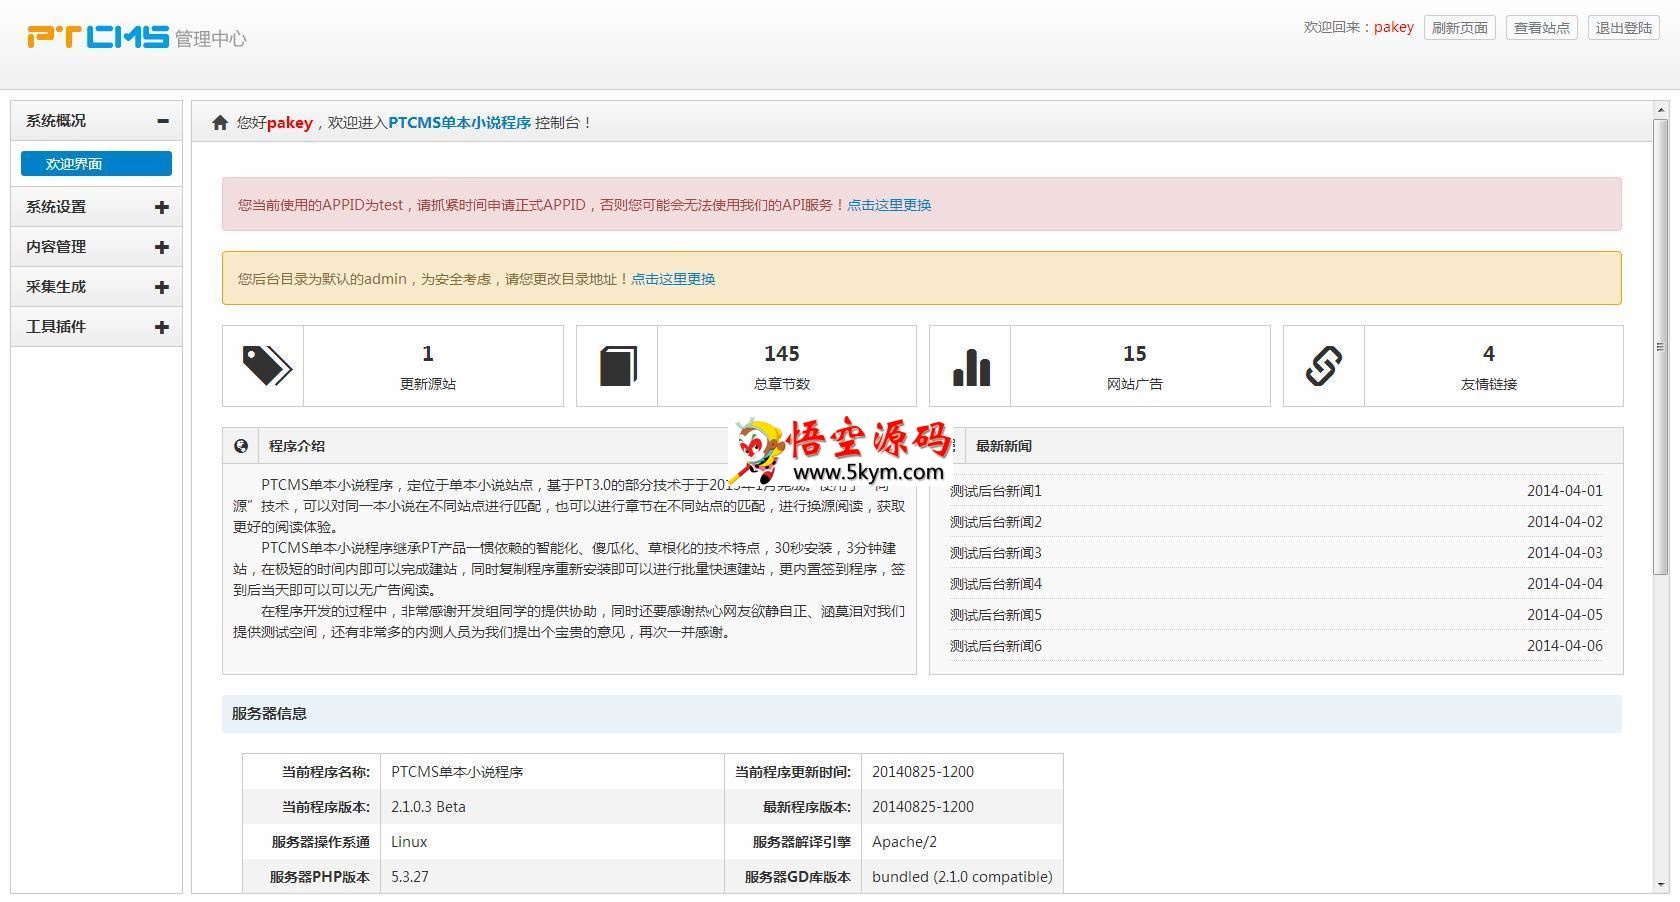Viewport: 1680px width, 902px height.
Task: Open the 内容管理 sidebar section
Action: coord(96,247)
